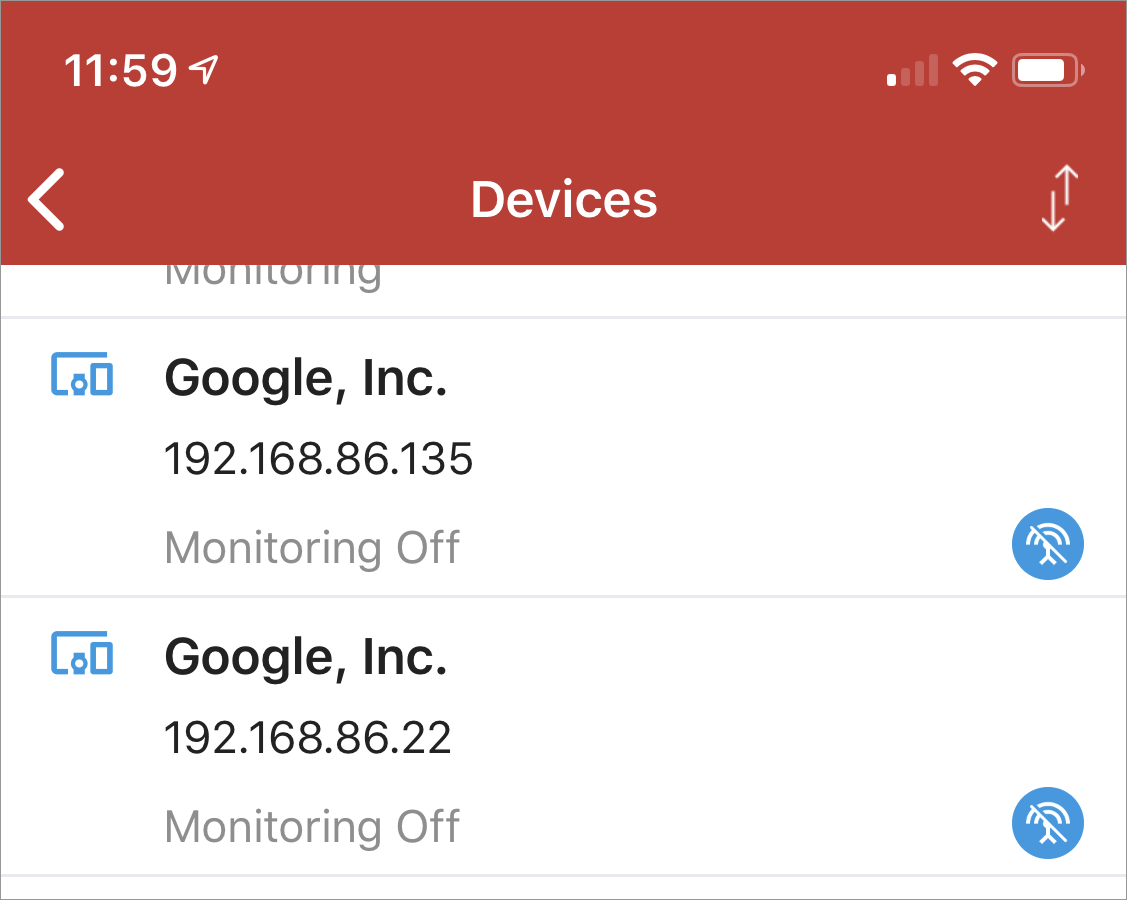
Task: Open the Google, Inc. 192.168.86.135 entry
Action: [x=564, y=457]
